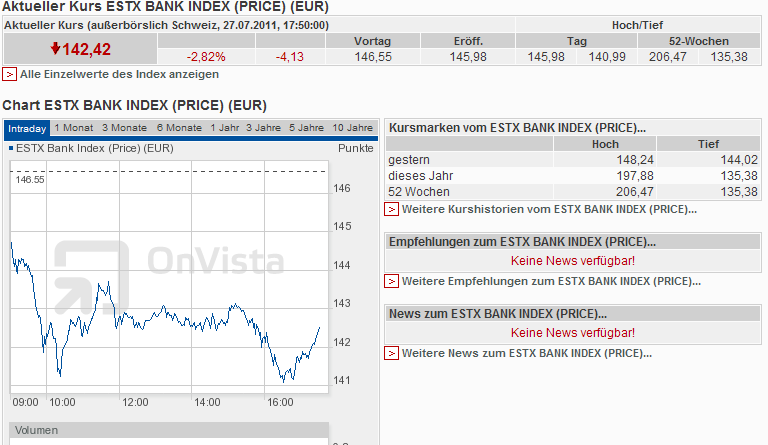This screenshot has width=768, height=445.
Task: Click the absolute change -4,13
Action: click(289, 57)
